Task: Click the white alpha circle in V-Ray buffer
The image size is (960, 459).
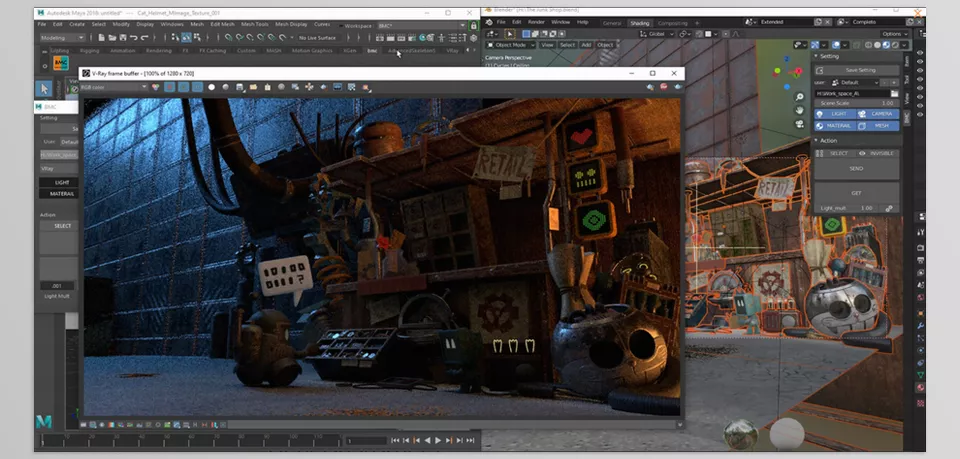Action: click(212, 87)
